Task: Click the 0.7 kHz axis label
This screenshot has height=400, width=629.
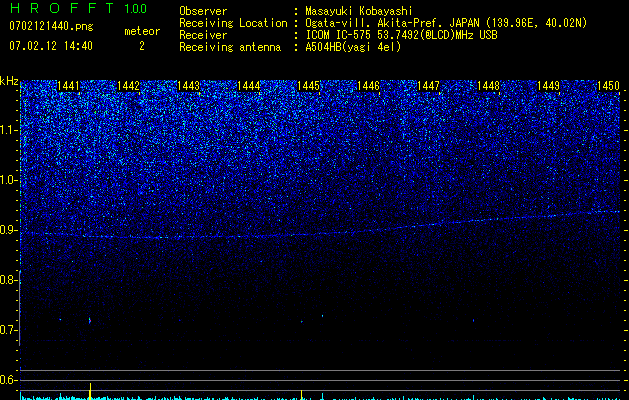Action: [9, 330]
